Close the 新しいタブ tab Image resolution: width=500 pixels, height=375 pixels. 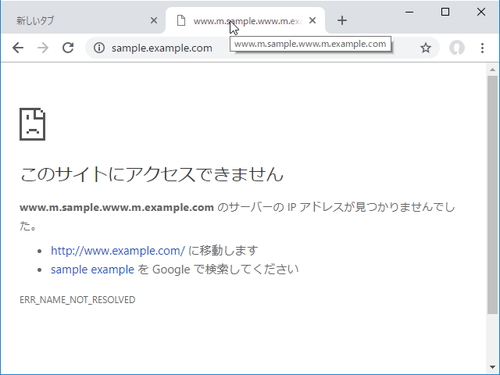(x=154, y=21)
